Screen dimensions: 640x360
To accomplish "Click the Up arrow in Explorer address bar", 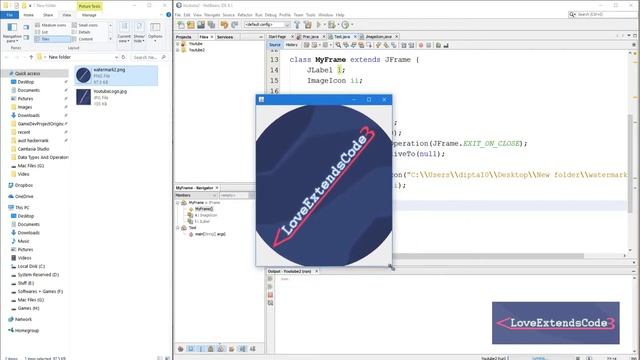I will coord(31,57).
